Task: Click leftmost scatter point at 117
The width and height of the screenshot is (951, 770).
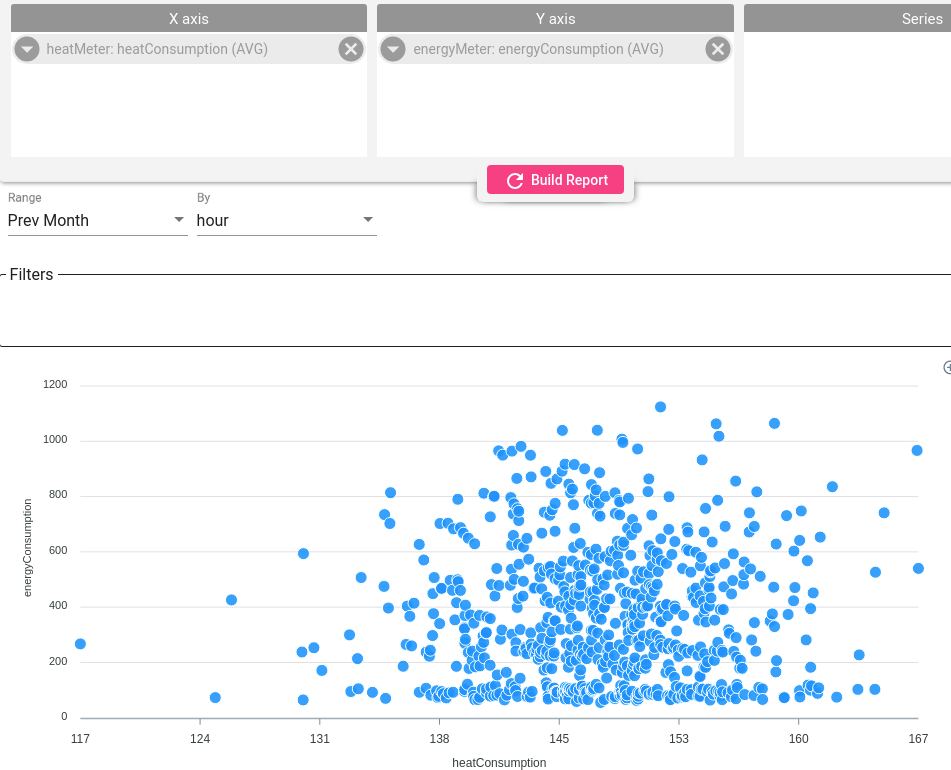Action: (80, 644)
